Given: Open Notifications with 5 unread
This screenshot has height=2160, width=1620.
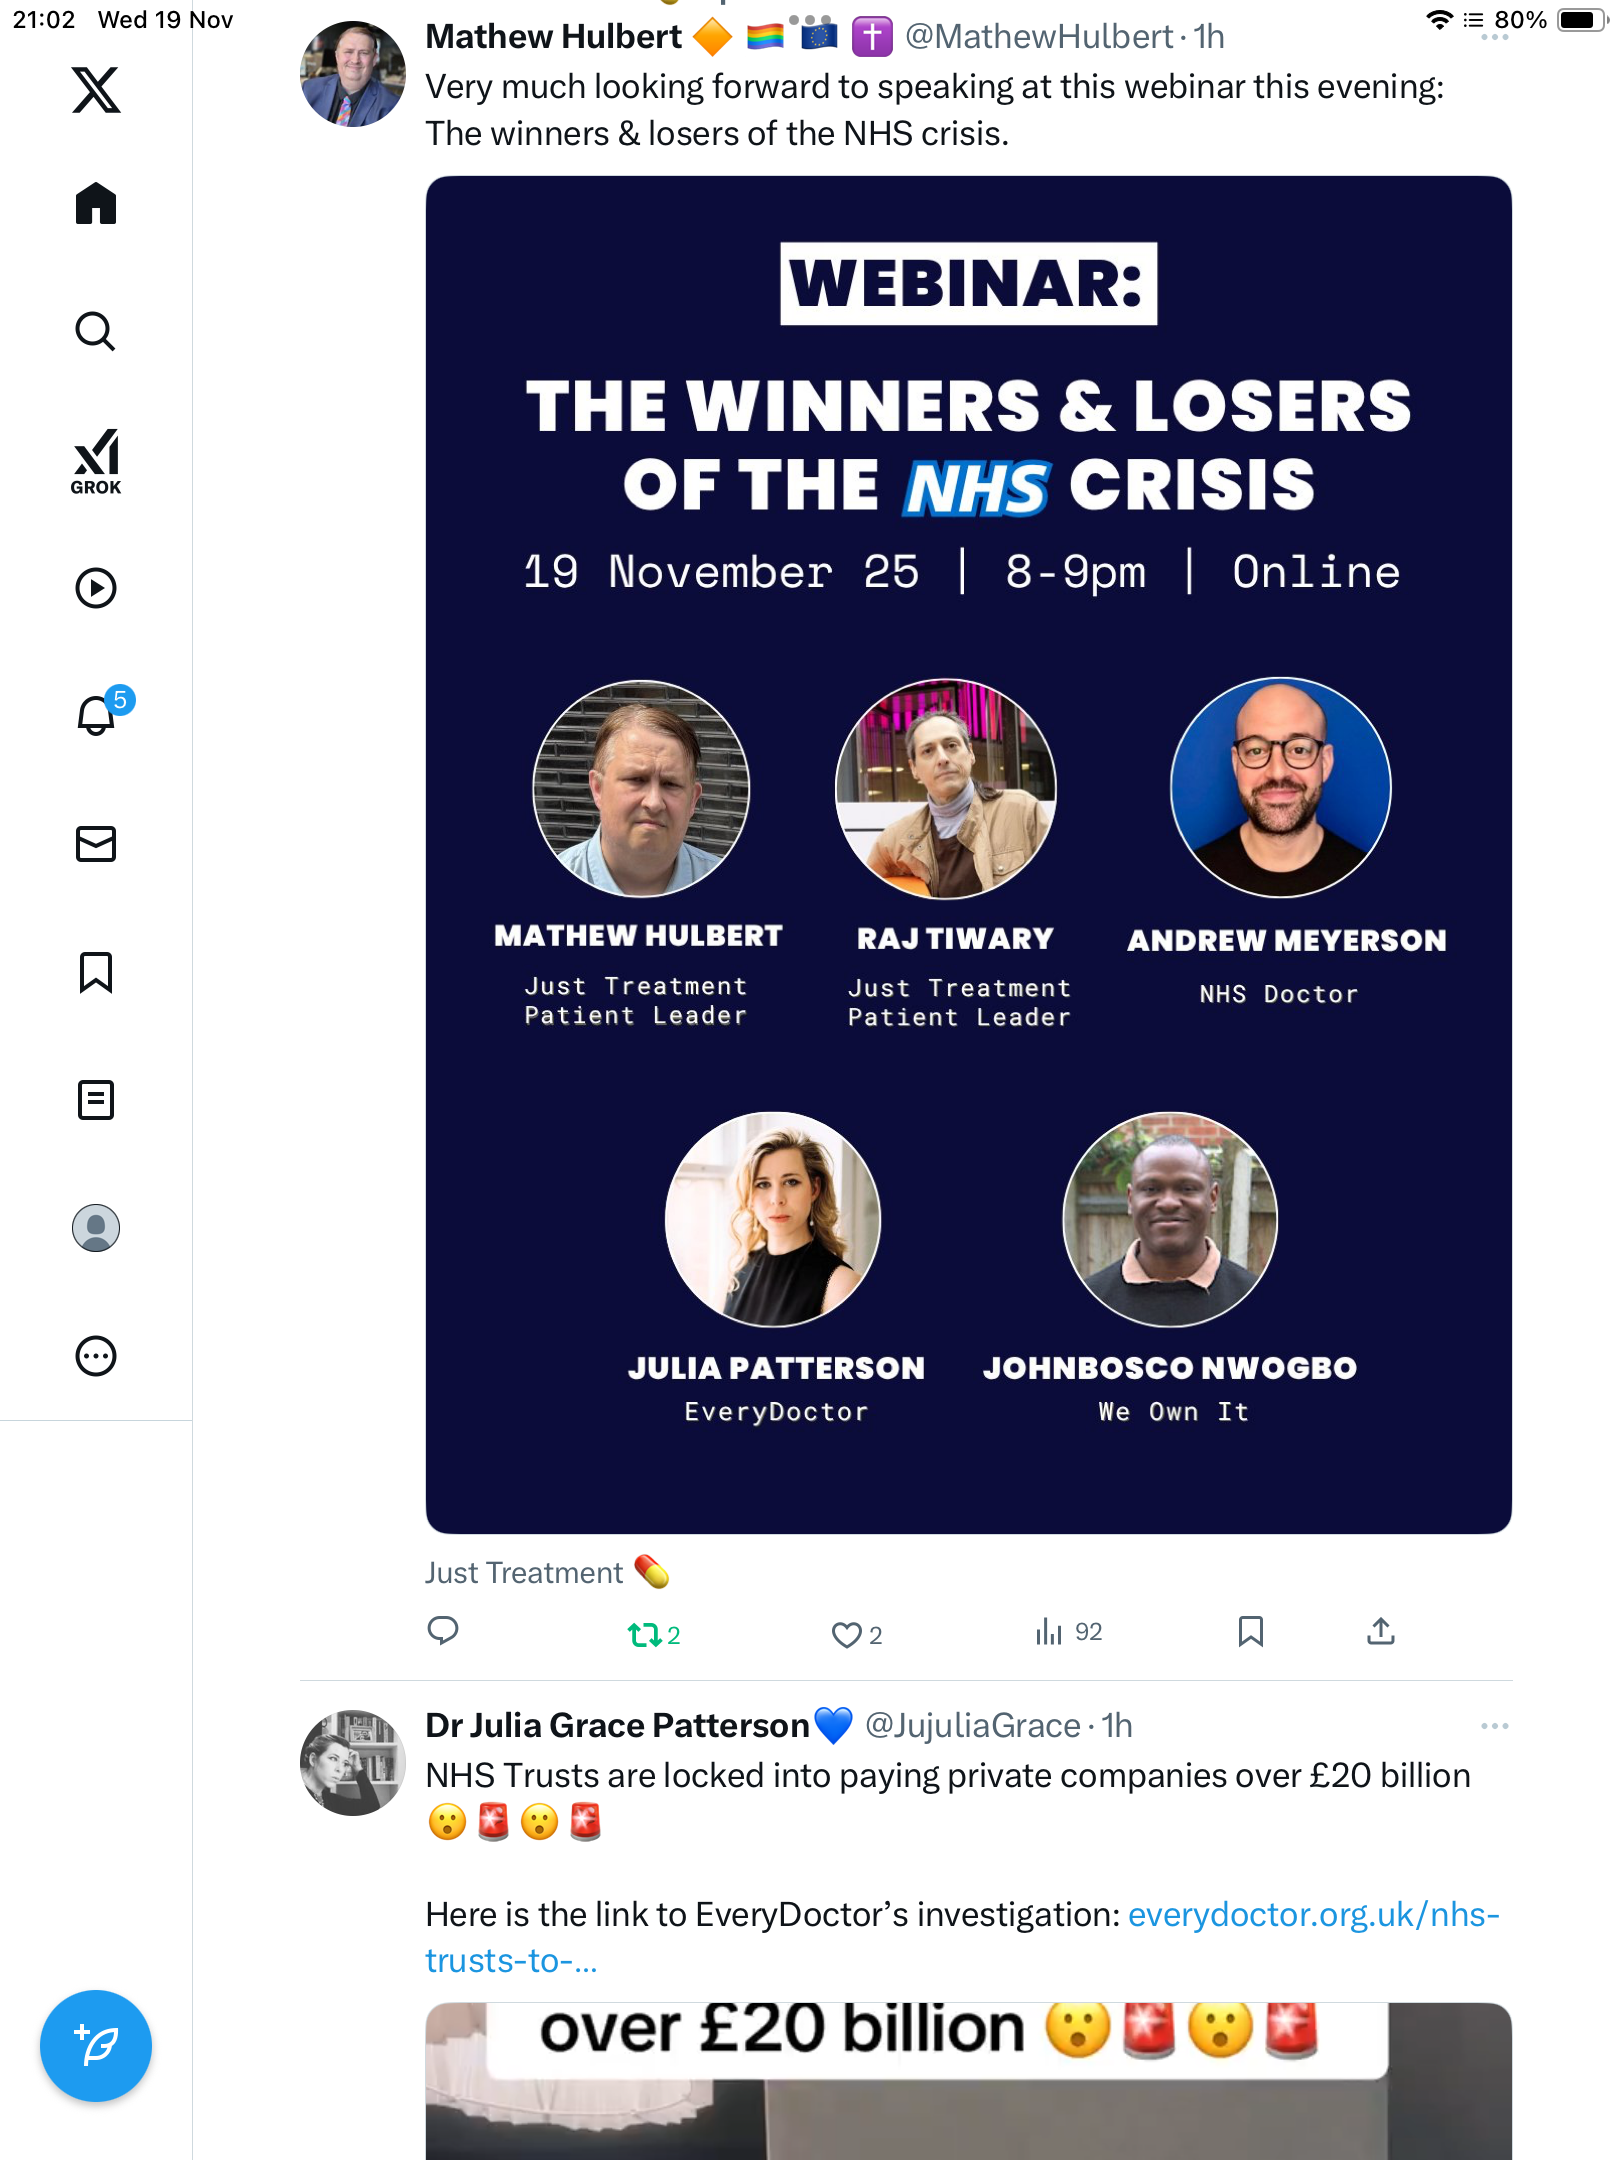Looking at the screenshot, I should pyautogui.click(x=97, y=715).
